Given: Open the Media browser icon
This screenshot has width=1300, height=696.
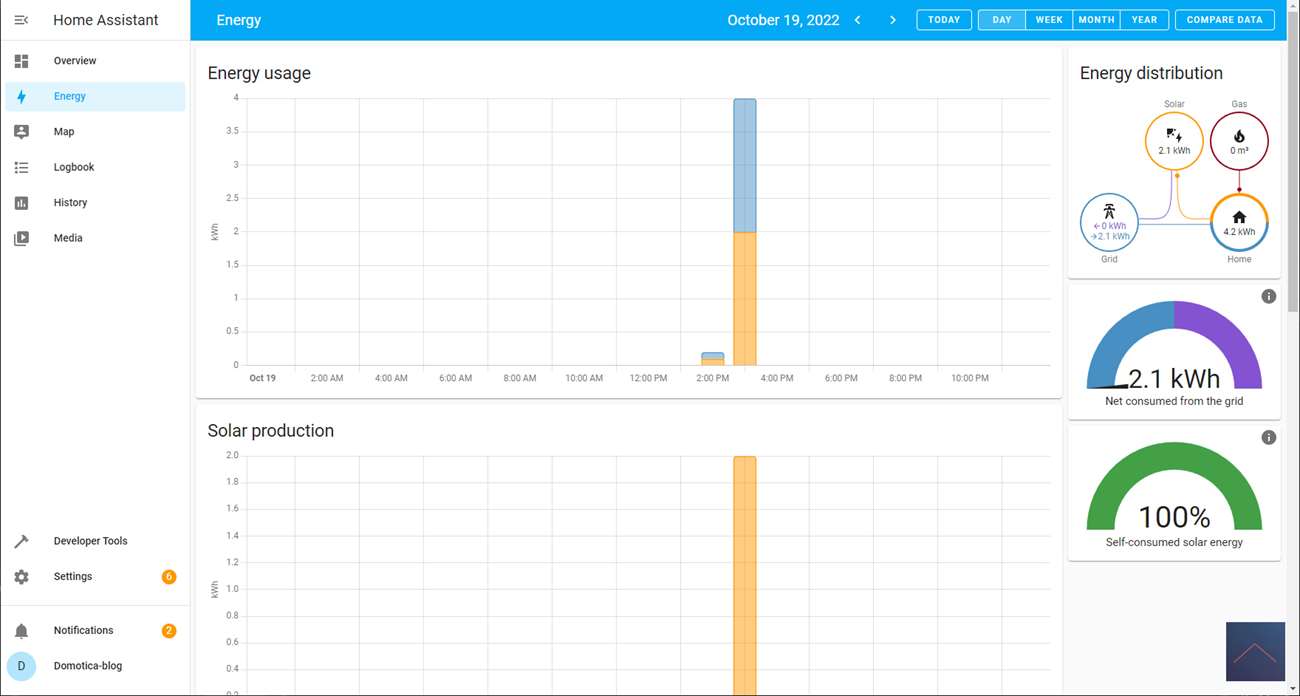Looking at the screenshot, I should (21, 239).
